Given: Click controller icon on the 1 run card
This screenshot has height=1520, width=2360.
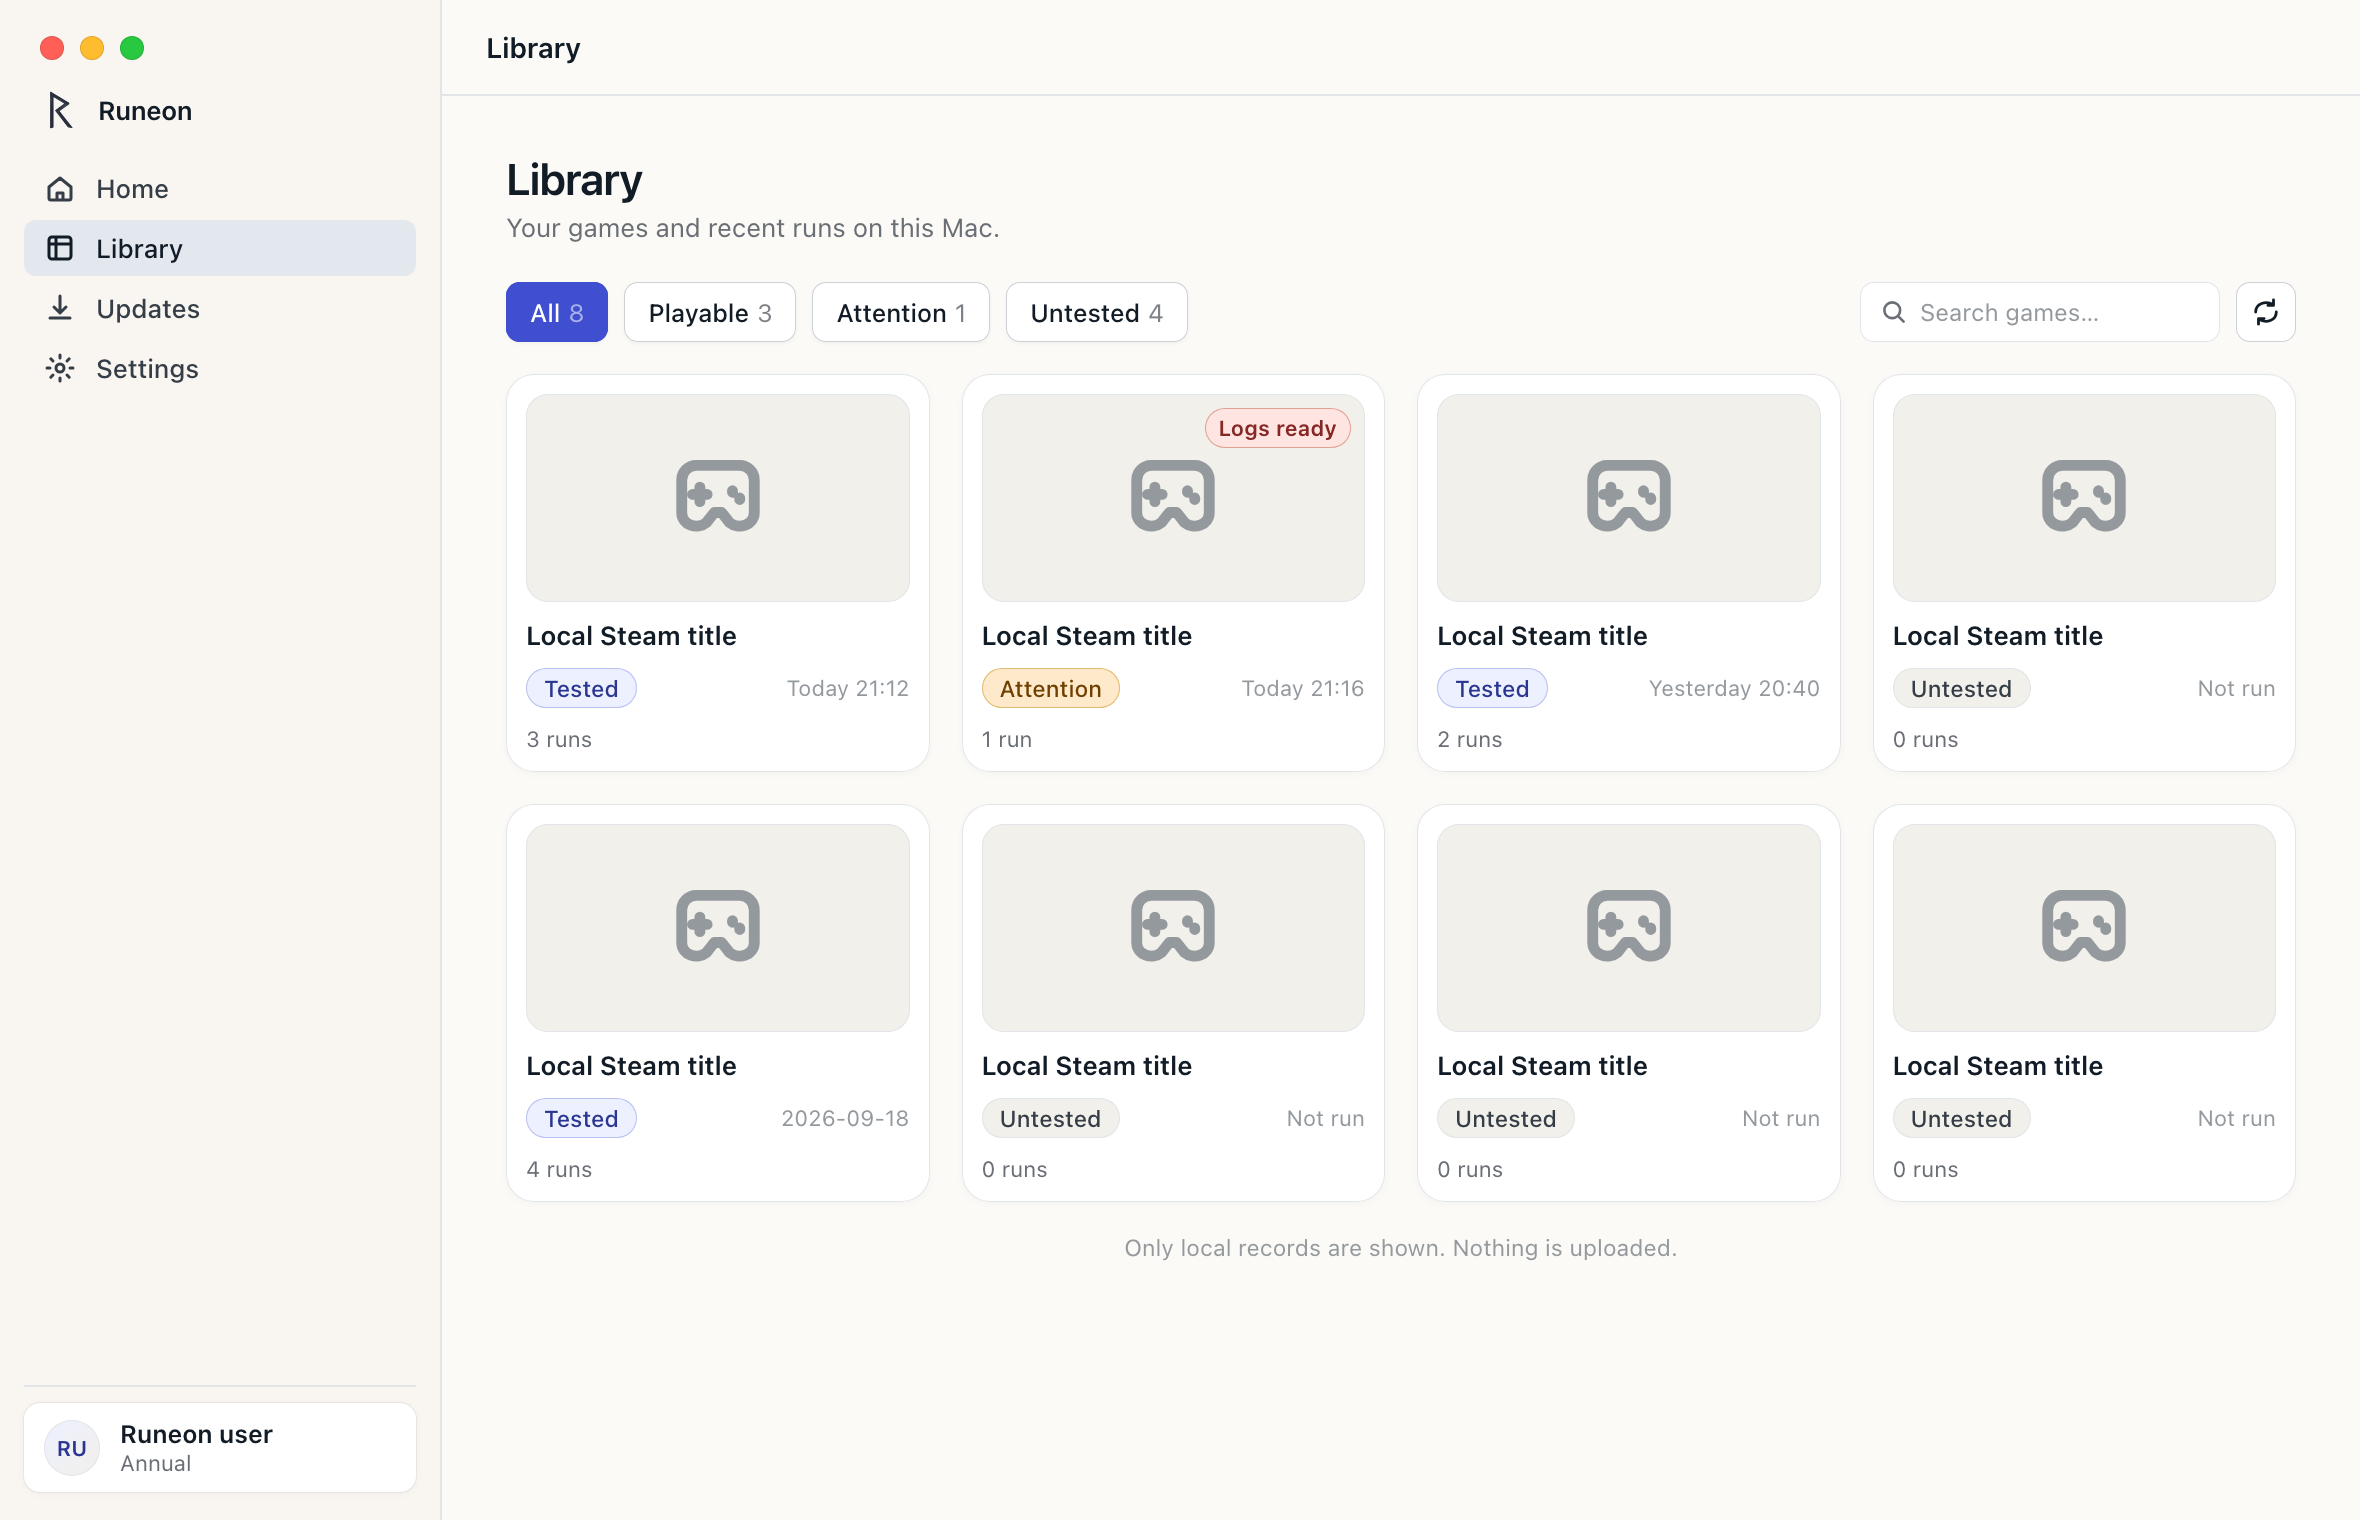Looking at the screenshot, I should click(x=1173, y=496).
